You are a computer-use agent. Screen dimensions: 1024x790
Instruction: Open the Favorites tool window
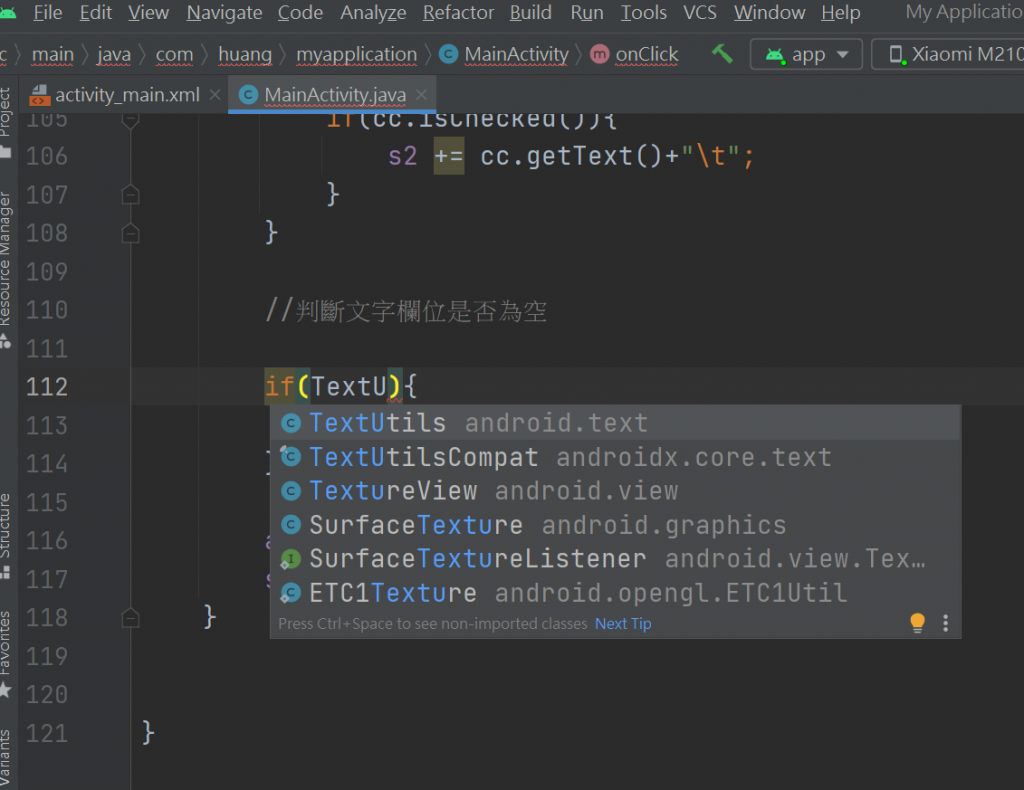point(5,653)
